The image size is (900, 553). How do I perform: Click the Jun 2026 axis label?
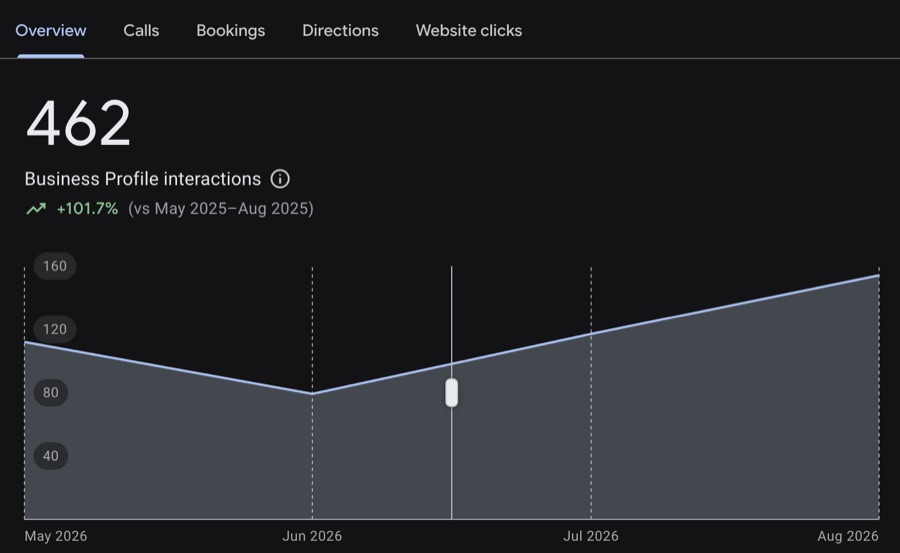click(312, 536)
